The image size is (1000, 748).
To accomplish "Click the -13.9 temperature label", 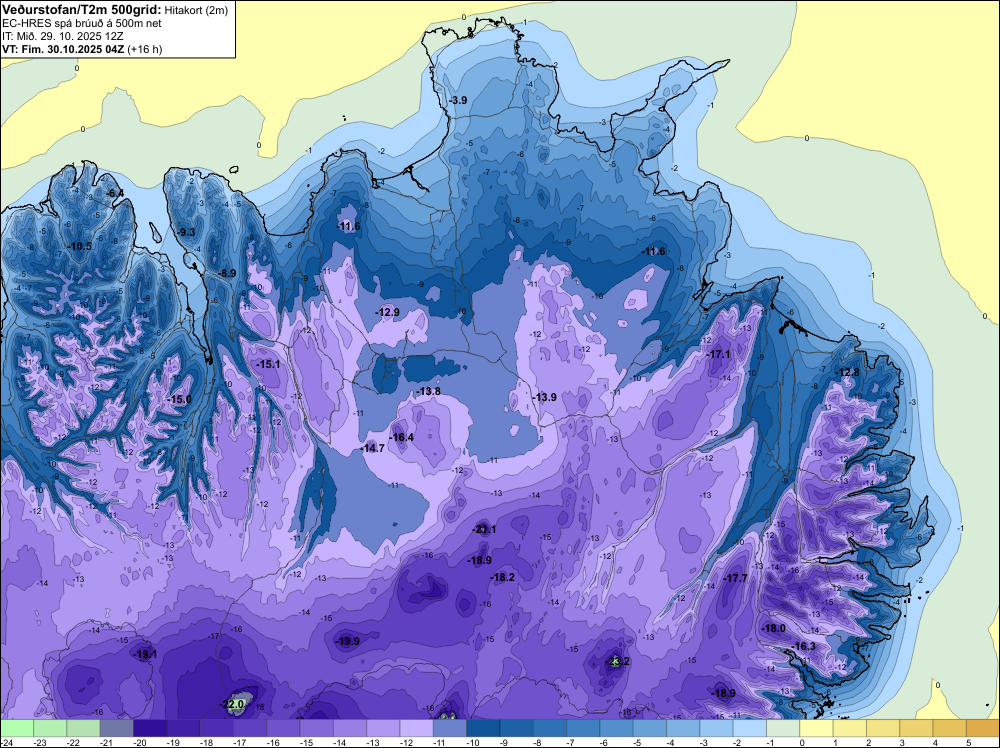I will (543, 397).
